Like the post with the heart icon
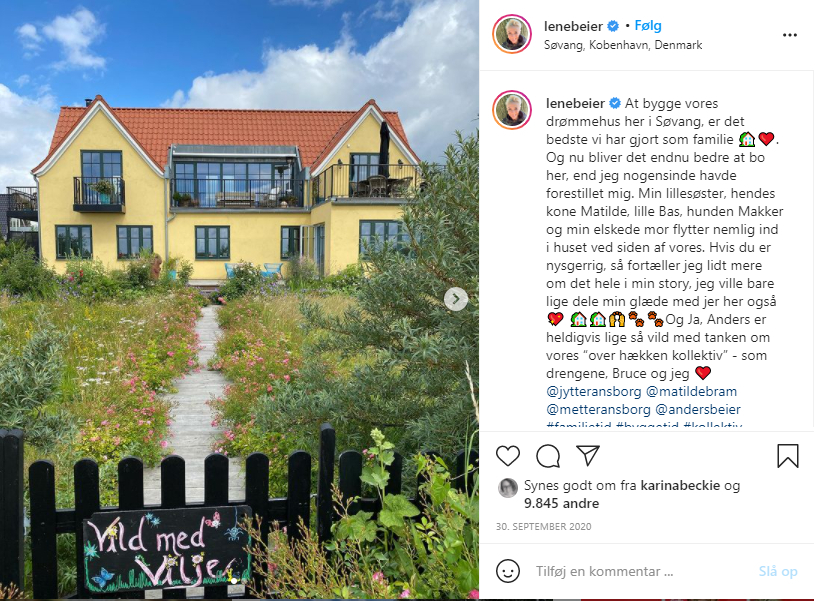 point(508,456)
